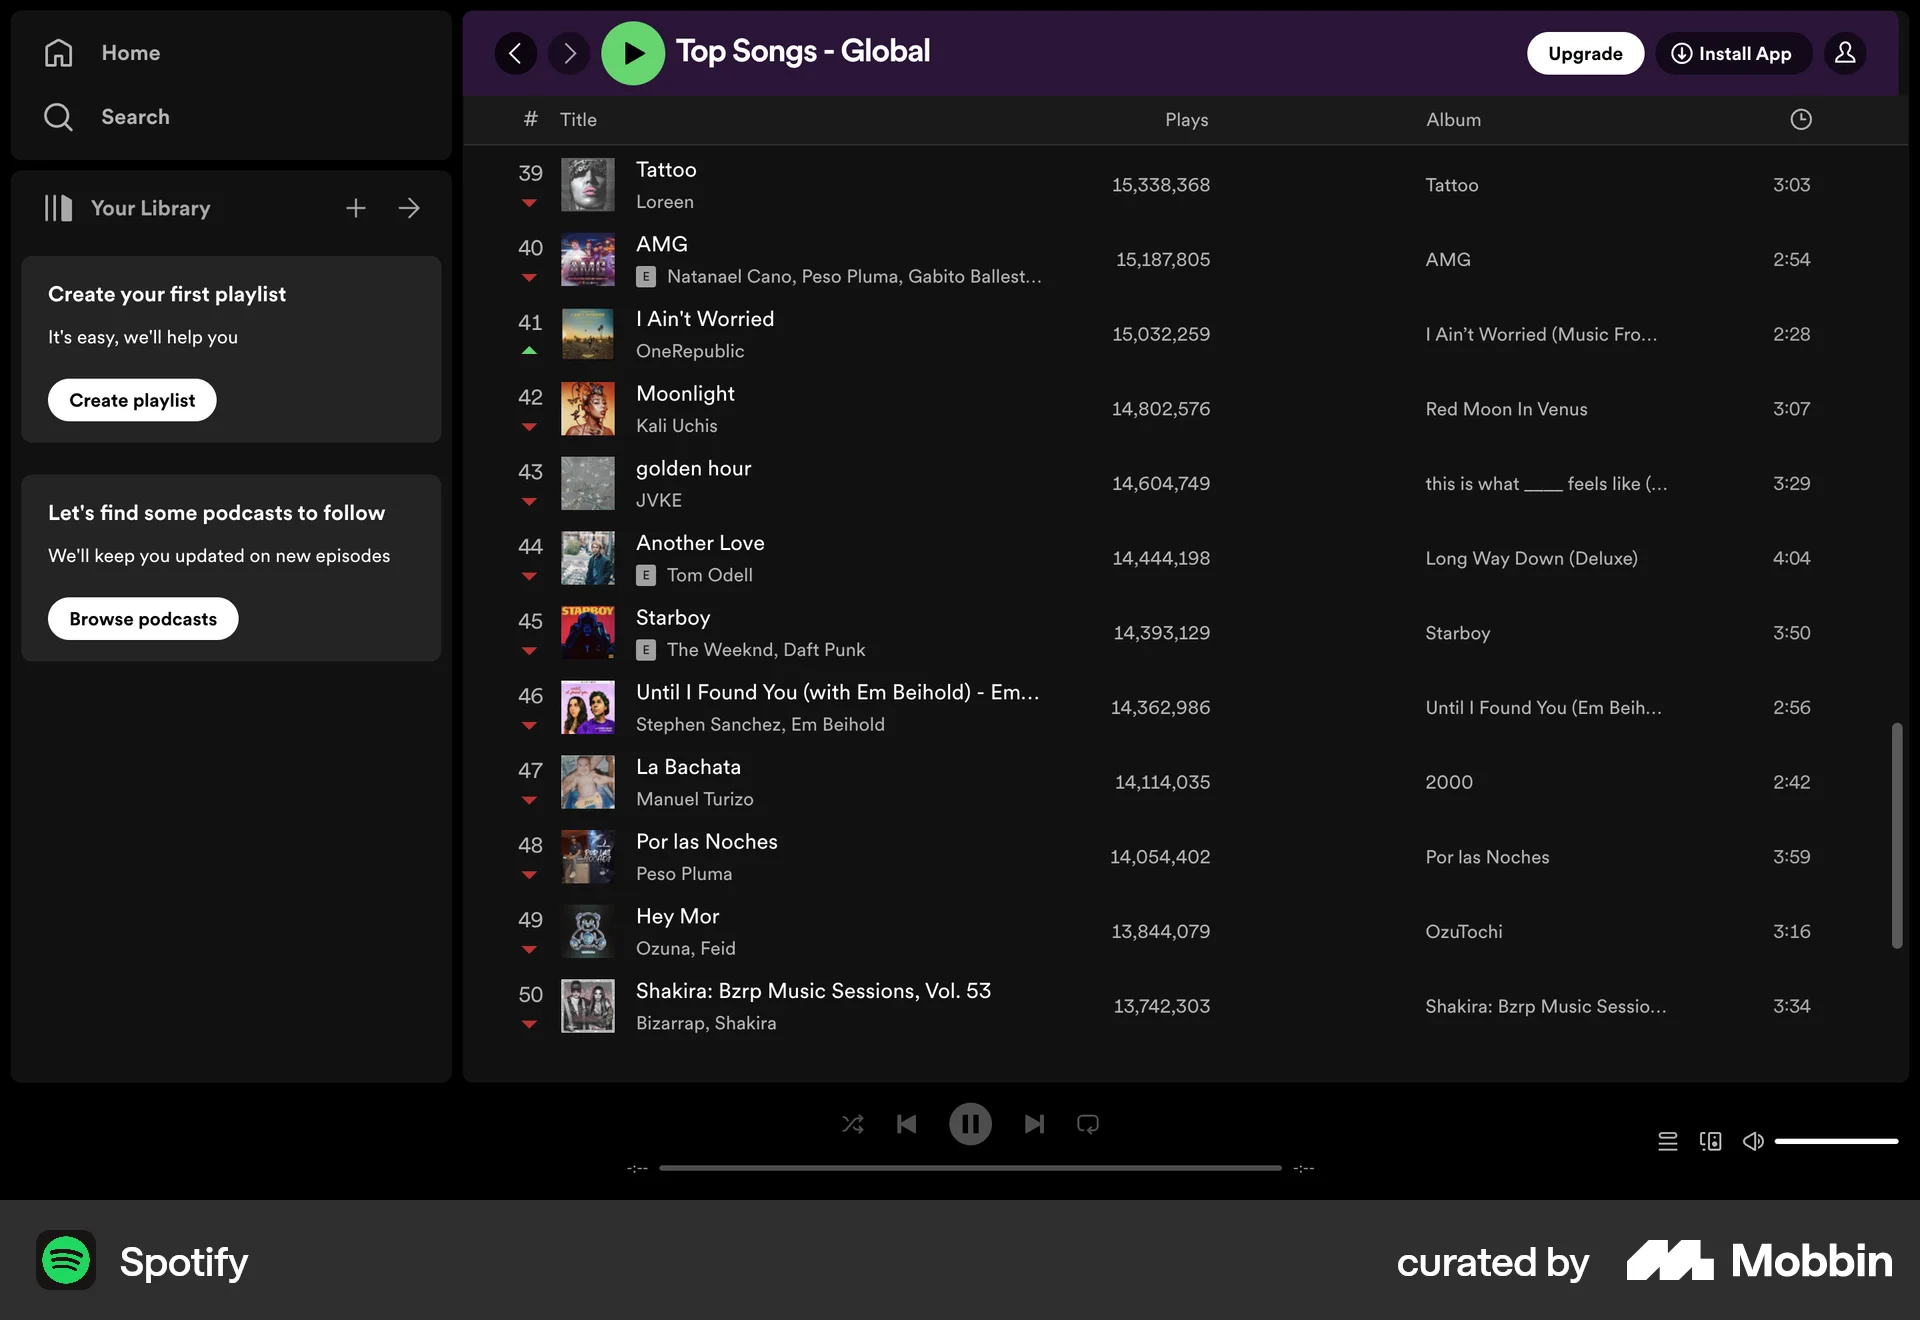Open the queue panel
1920x1320 pixels.
pyautogui.click(x=1666, y=1141)
